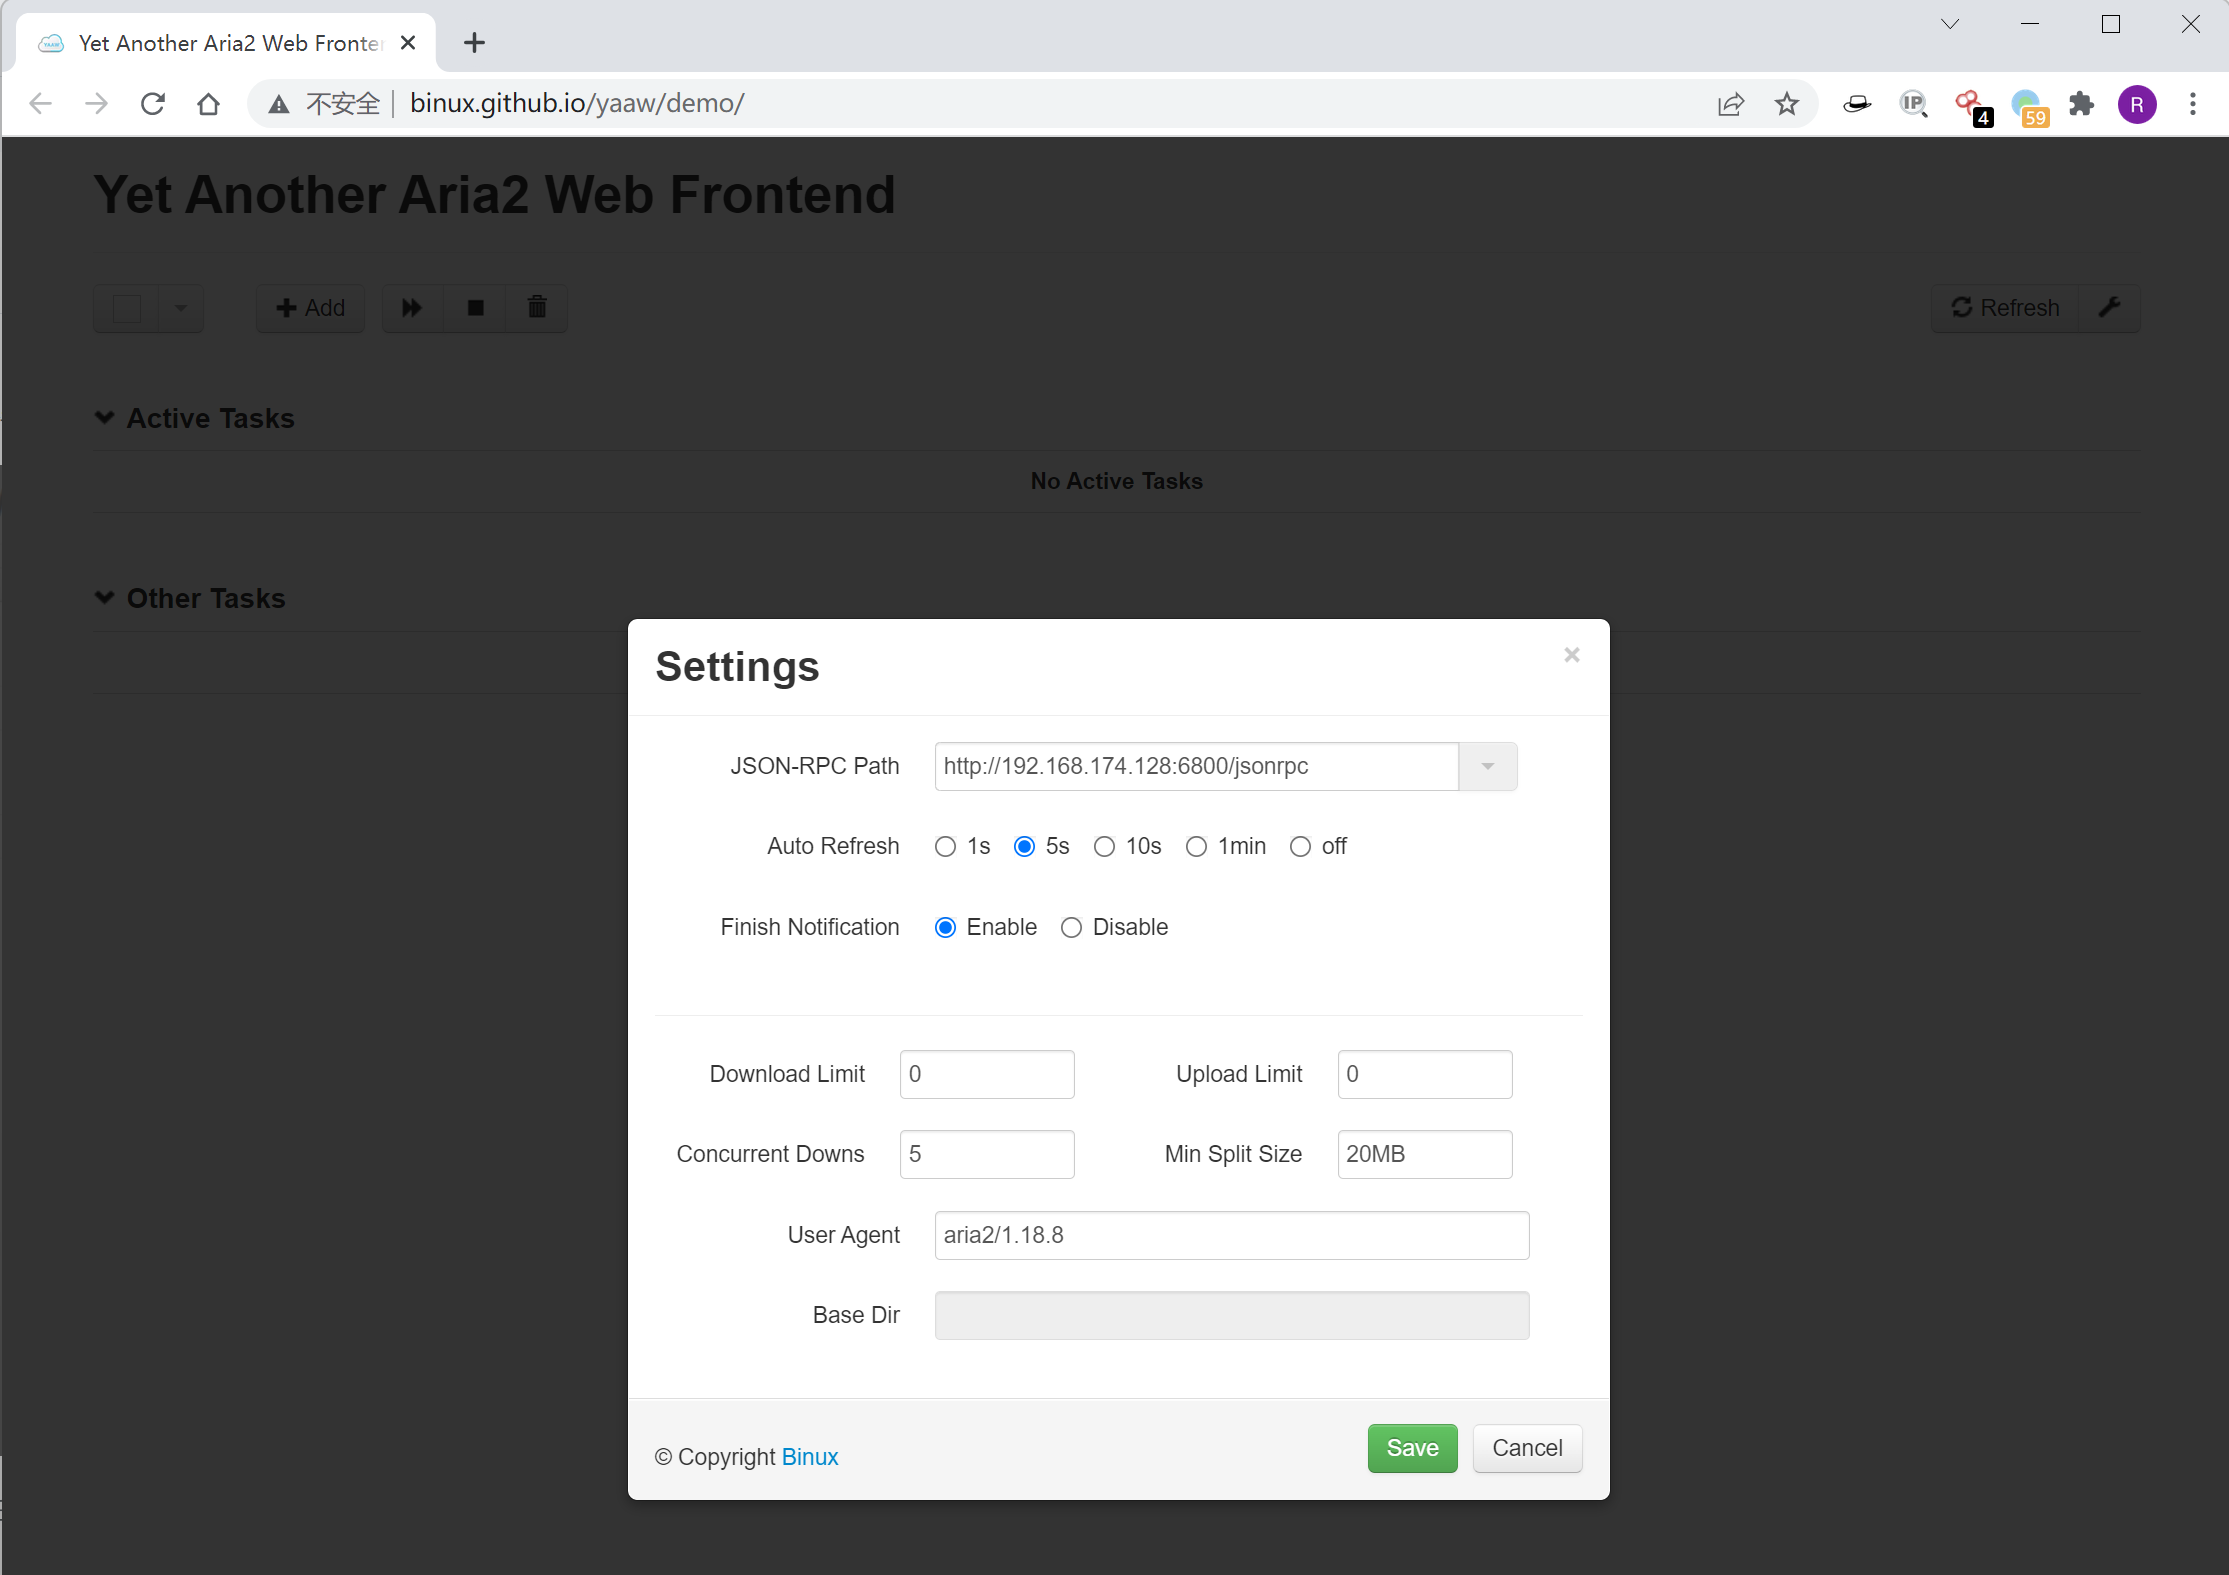Viewport: 2229px width, 1575px height.
Task: Click the stop tasks square icon
Action: point(476,308)
